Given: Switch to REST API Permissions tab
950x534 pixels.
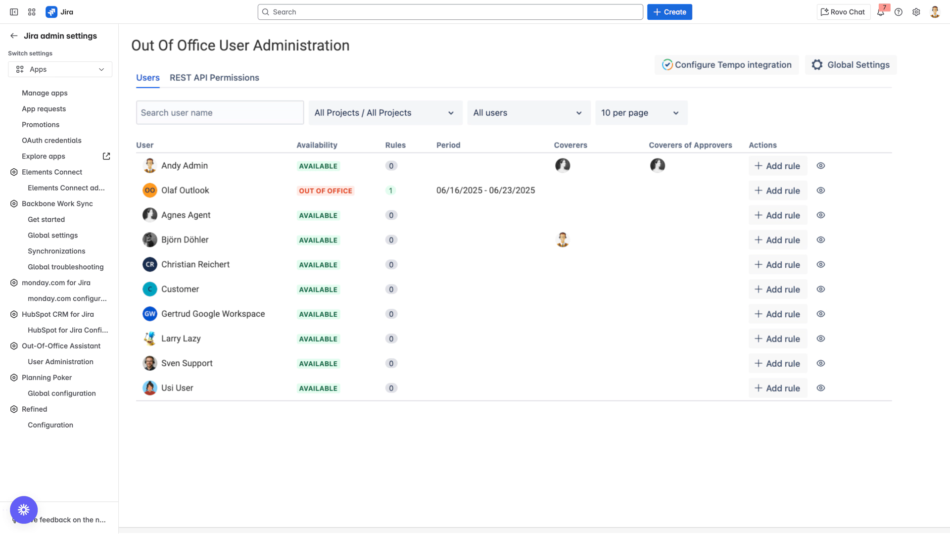Looking at the screenshot, I should point(214,78).
